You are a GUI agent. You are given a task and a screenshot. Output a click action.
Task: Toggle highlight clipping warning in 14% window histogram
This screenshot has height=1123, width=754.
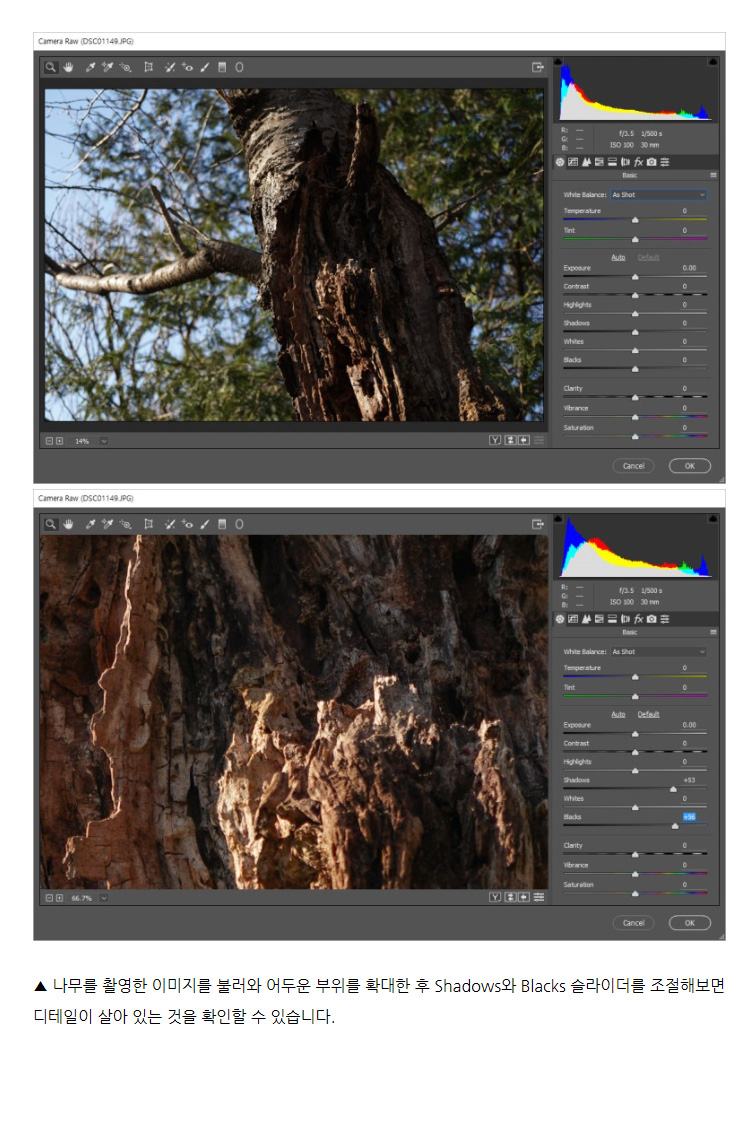click(x=712, y=62)
